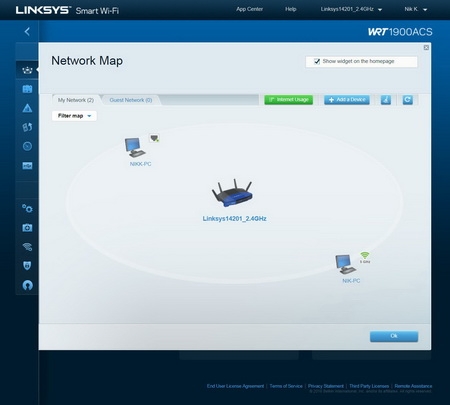
Task: Open the Network Map sidebar icon
Action: point(27,70)
